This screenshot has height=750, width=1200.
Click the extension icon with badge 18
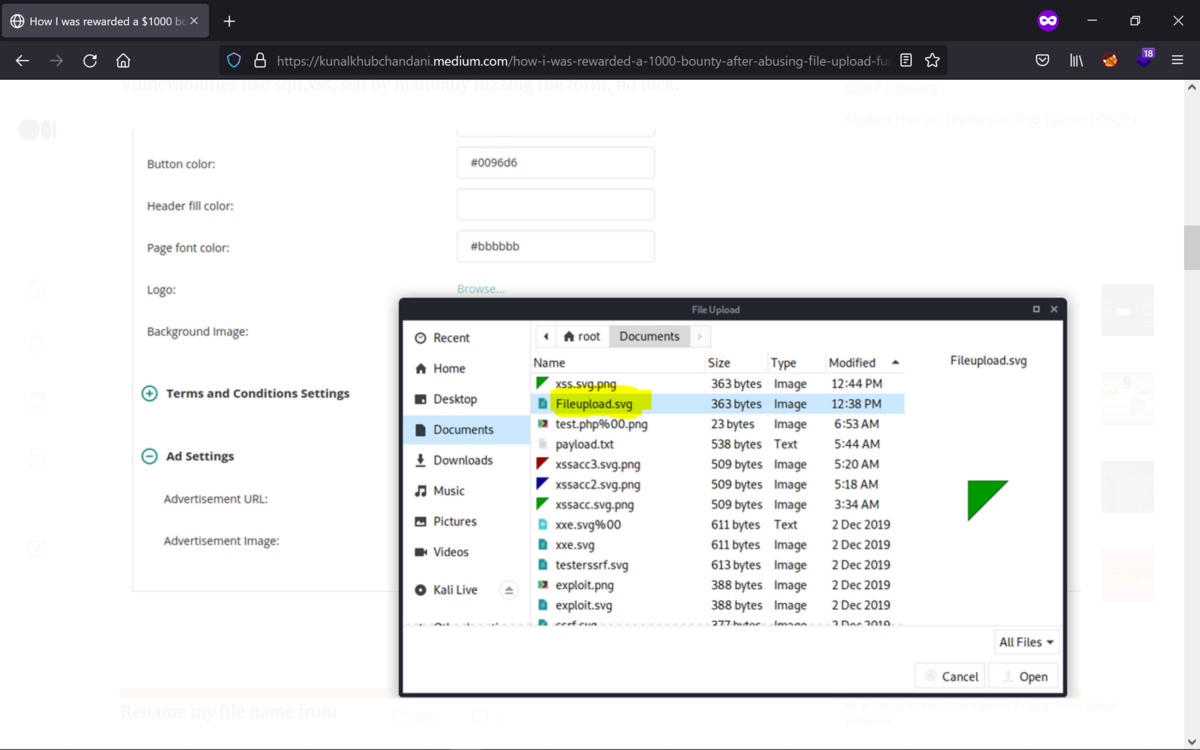(x=1143, y=59)
